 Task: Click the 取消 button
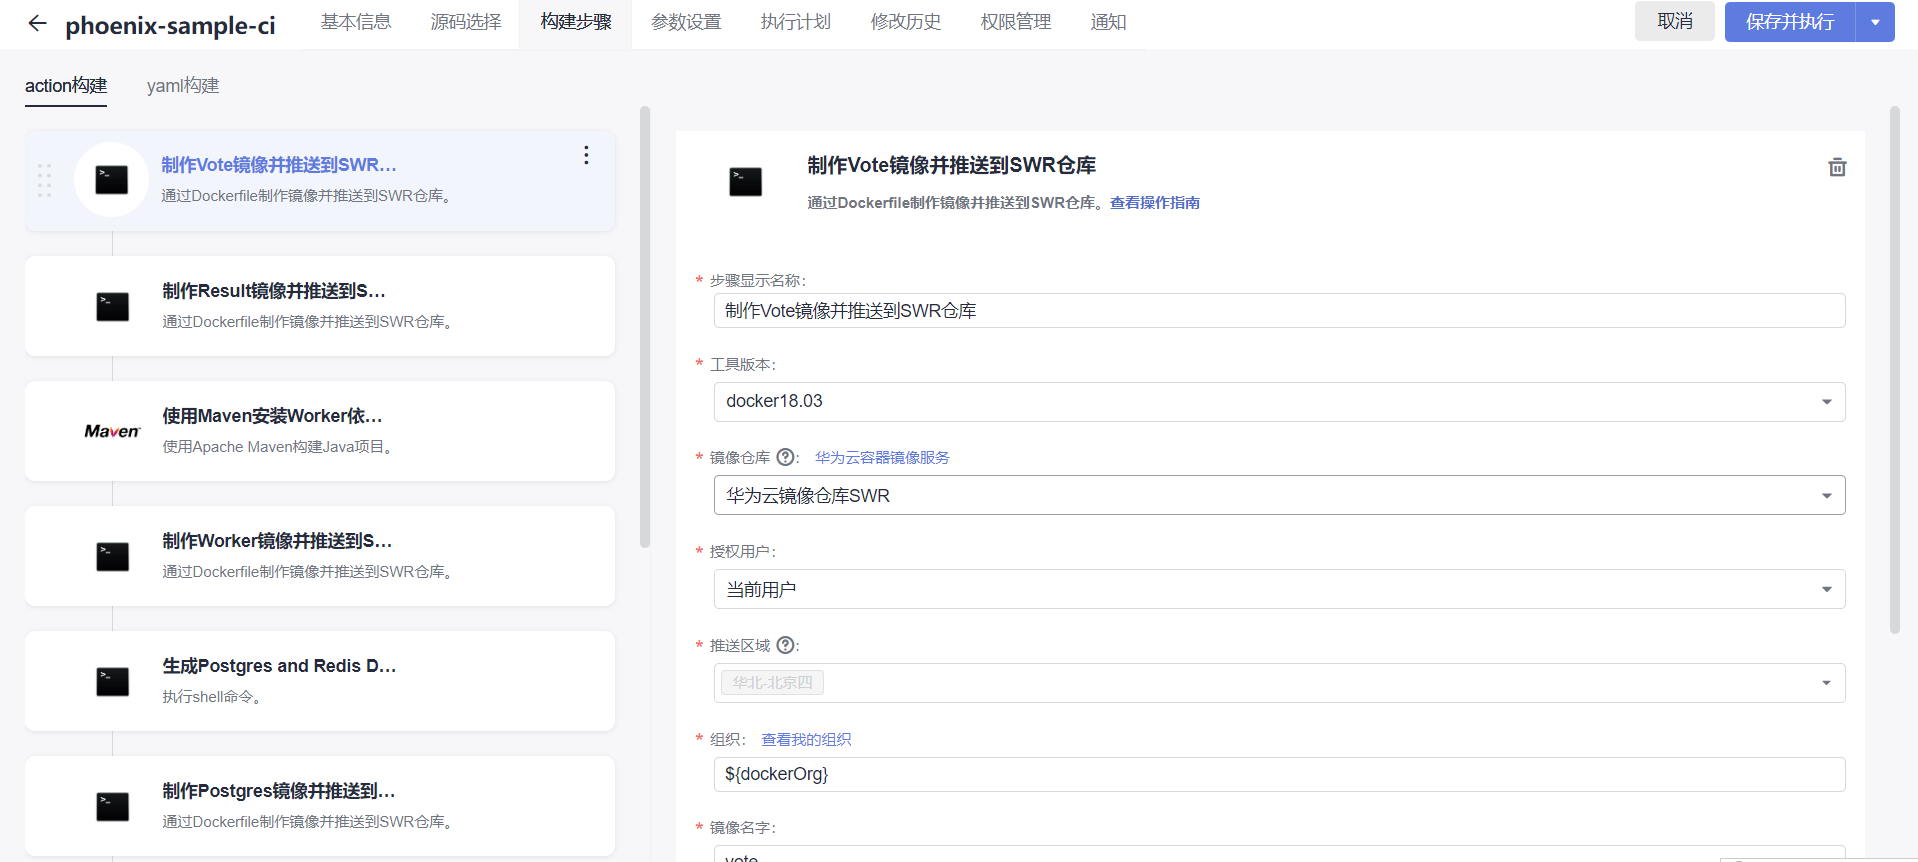pyautogui.click(x=1675, y=22)
